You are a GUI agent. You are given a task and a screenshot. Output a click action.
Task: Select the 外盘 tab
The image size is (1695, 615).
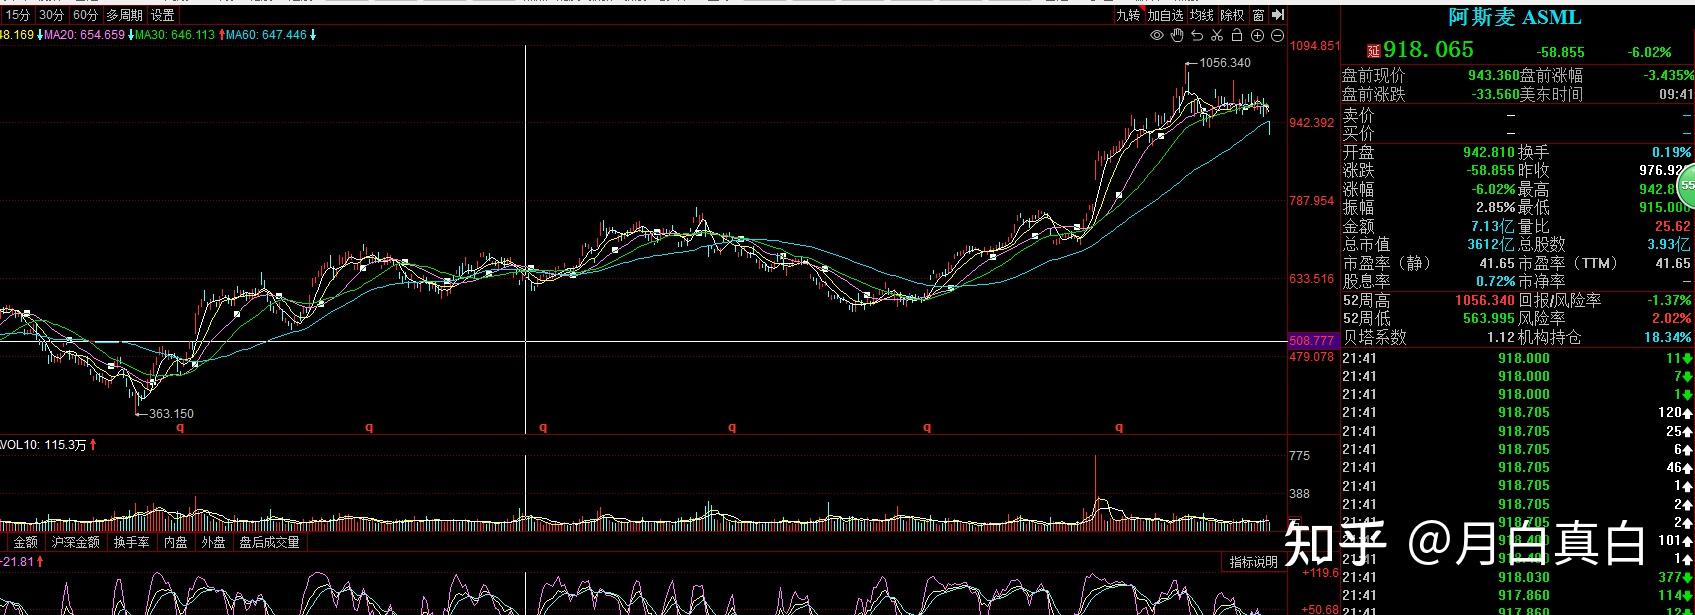click(213, 542)
